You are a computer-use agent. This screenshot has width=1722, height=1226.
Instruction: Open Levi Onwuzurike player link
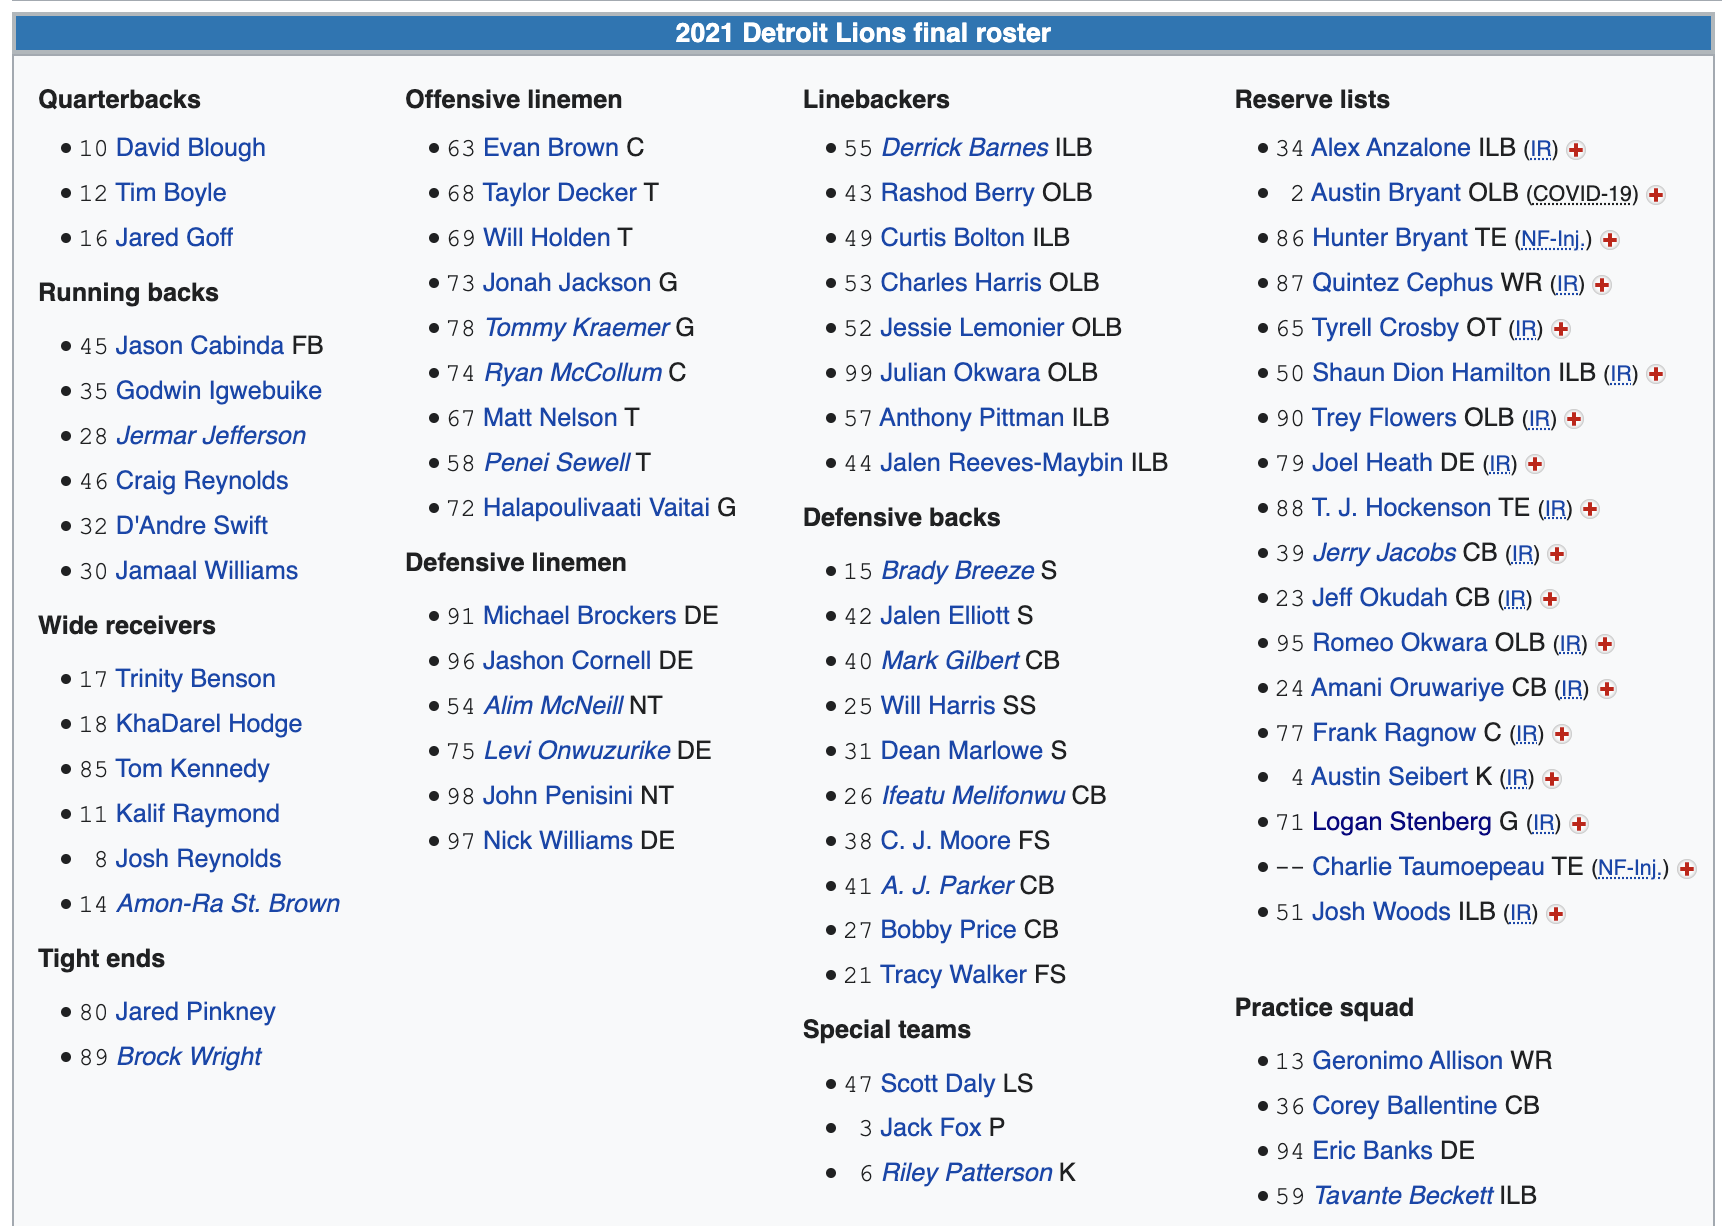[x=577, y=751]
